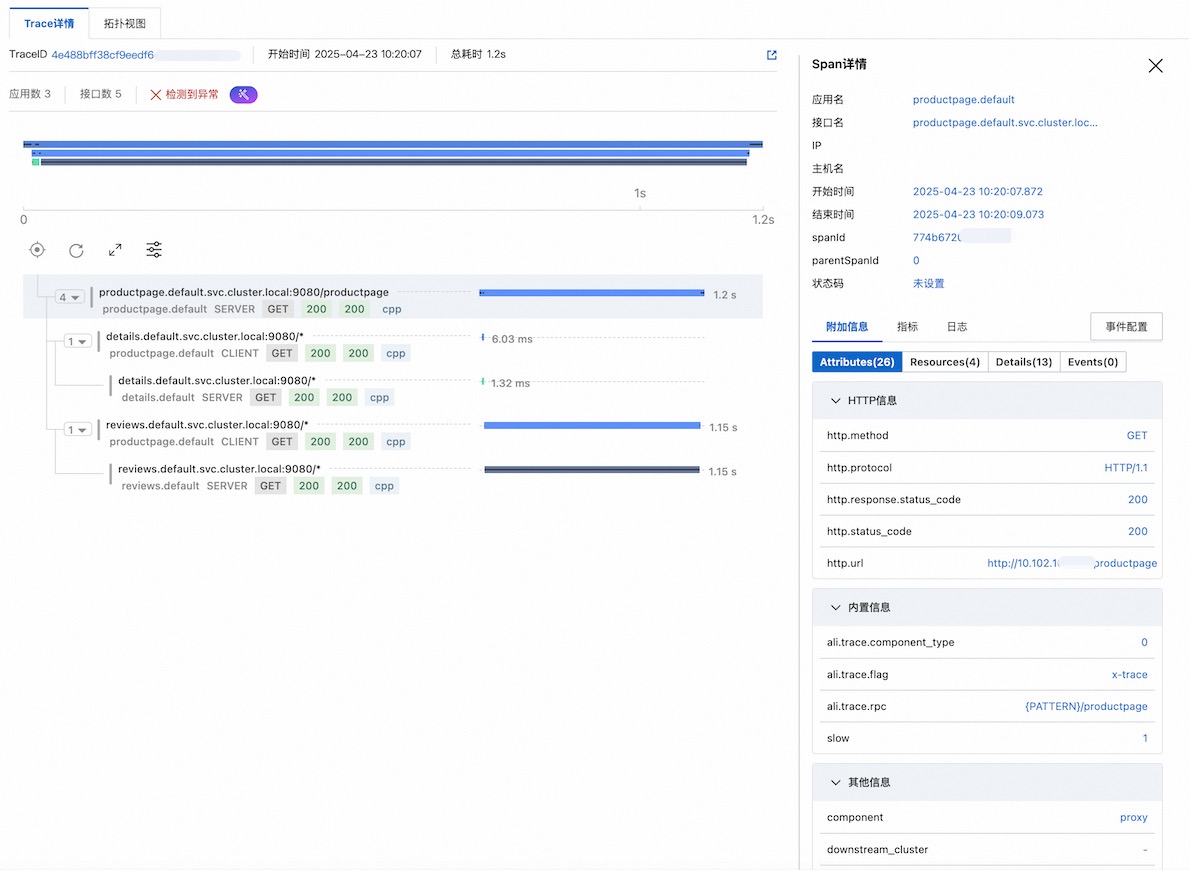Select the Attributes(26) tab
The width and height of the screenshot is (1190, 870).
tap(857, 362)
